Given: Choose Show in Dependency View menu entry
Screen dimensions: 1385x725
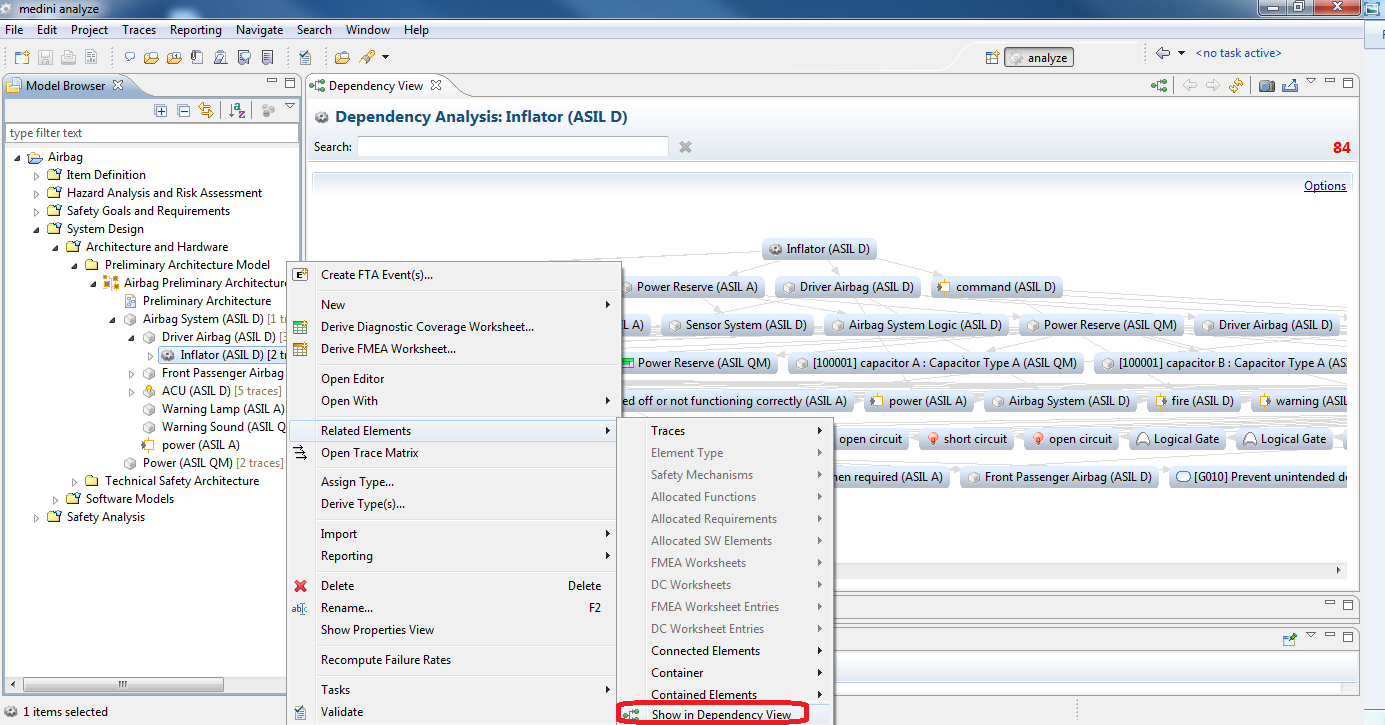Looking at the screenshot, I should [x=720, y=715].
